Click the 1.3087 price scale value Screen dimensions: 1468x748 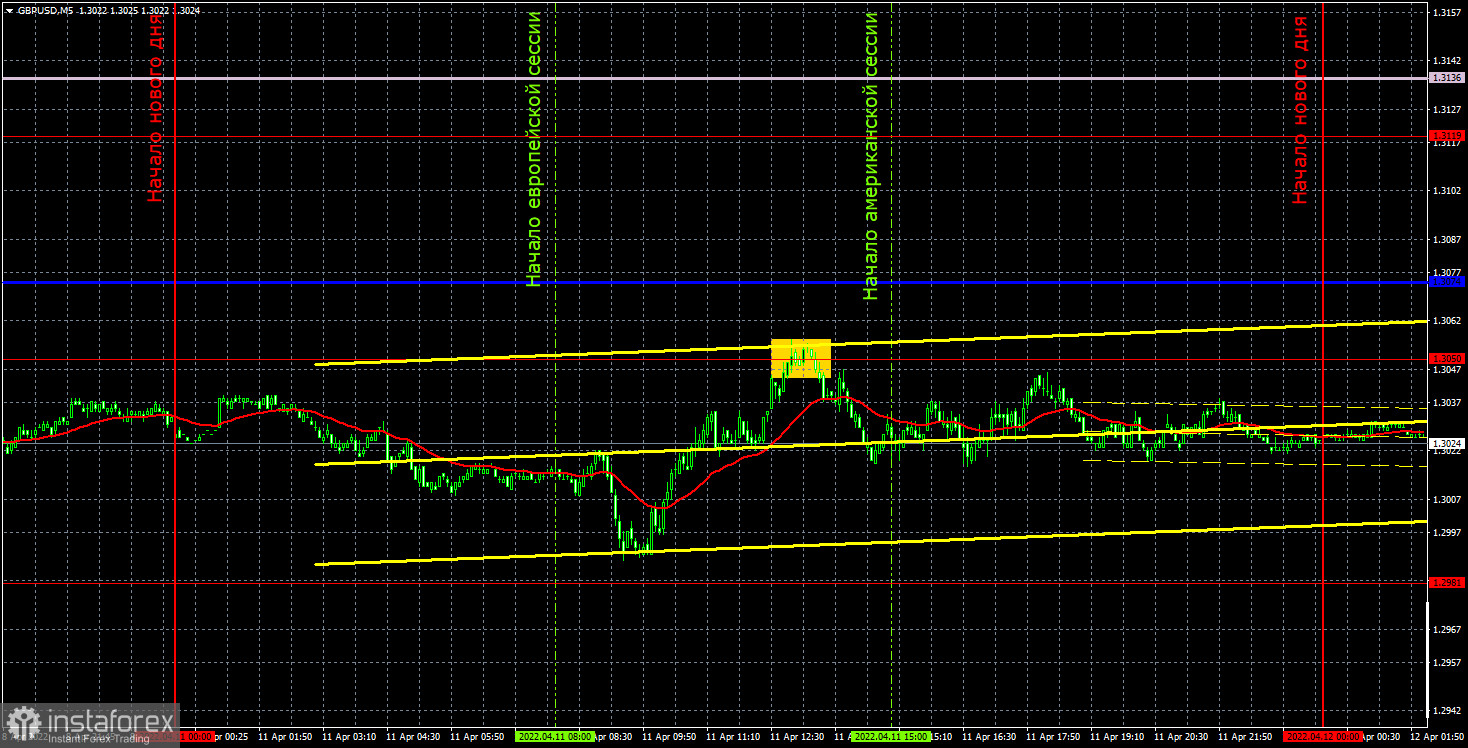[1446, 239]
